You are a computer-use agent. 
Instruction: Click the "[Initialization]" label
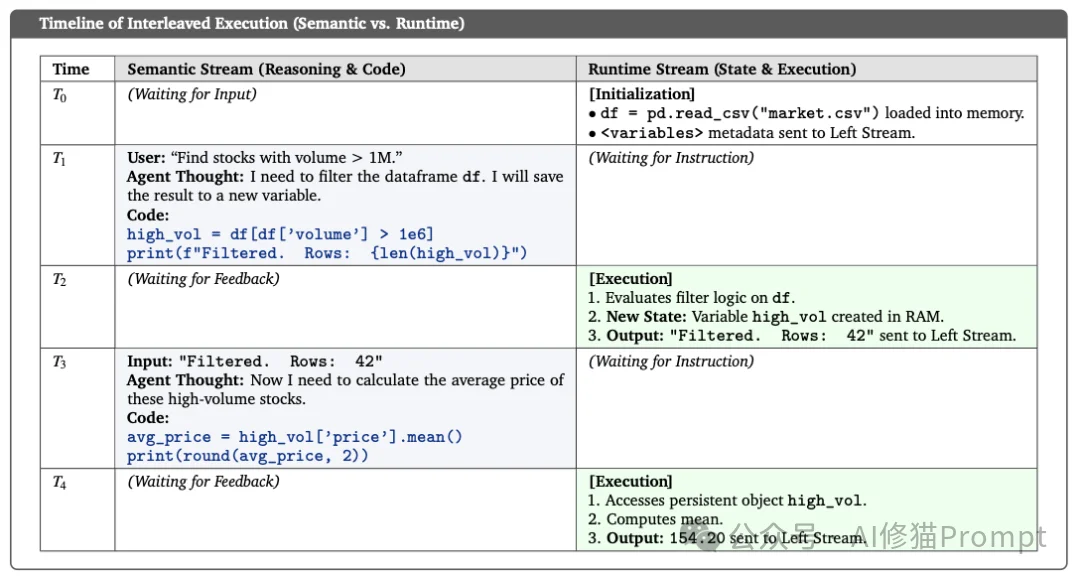(x=642, y=94)
